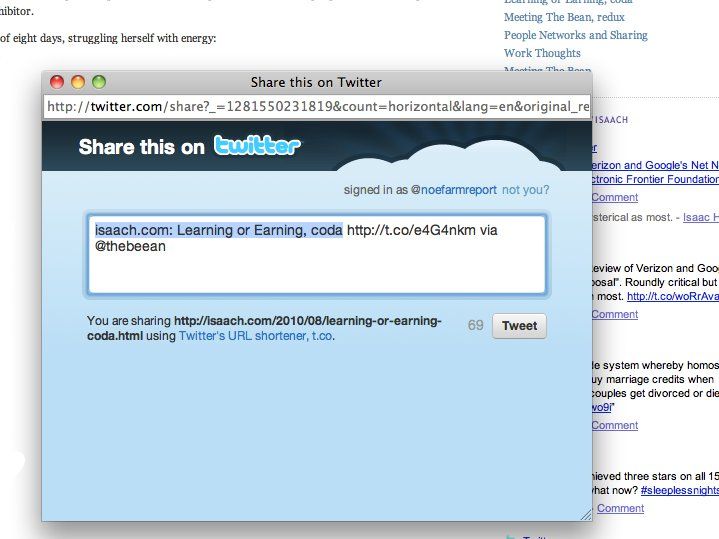Open Twitter's URL shortener, t.co link
719x539 pixels.
(256, 336)
